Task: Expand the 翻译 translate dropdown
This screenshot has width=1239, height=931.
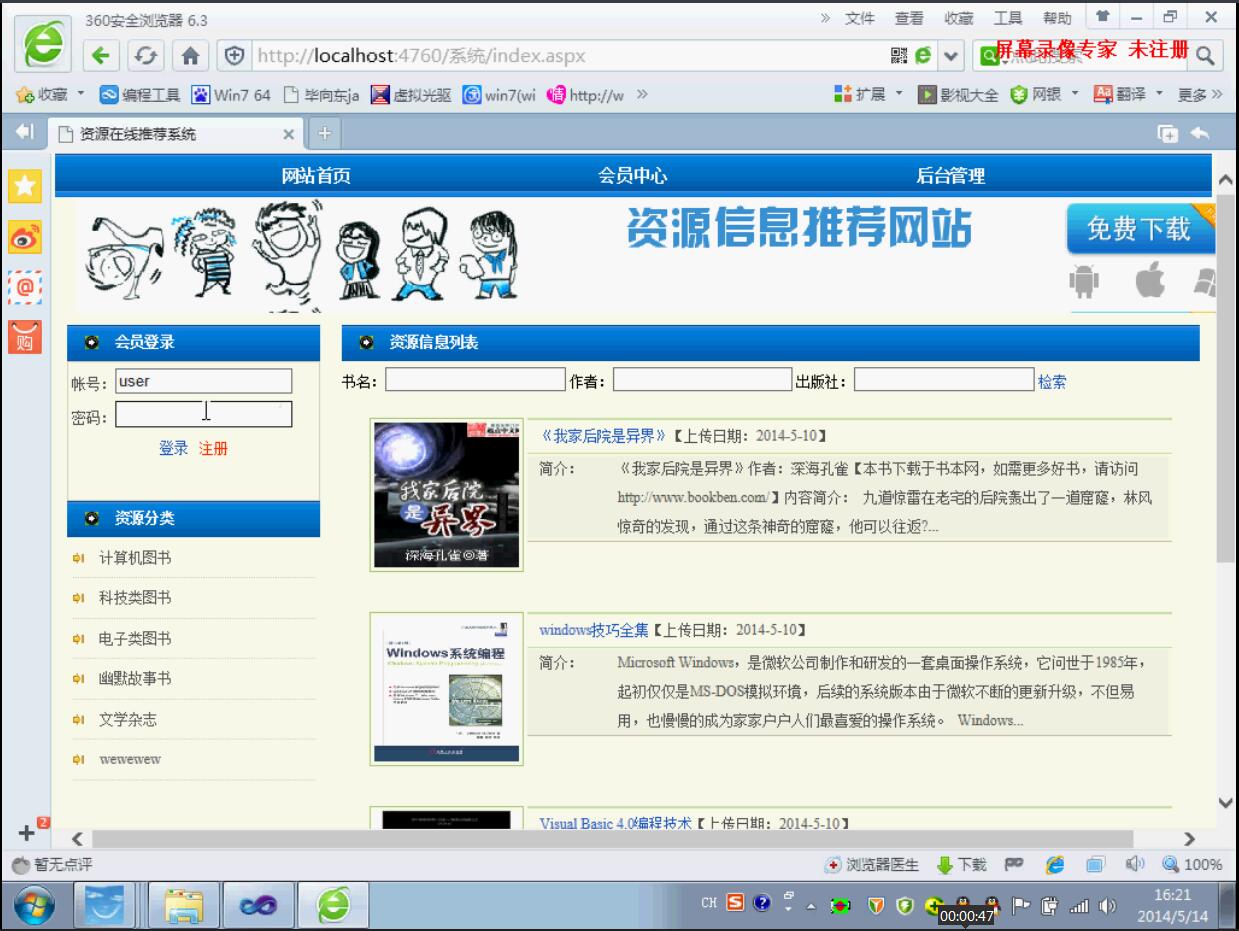Action: point(1159,95)
